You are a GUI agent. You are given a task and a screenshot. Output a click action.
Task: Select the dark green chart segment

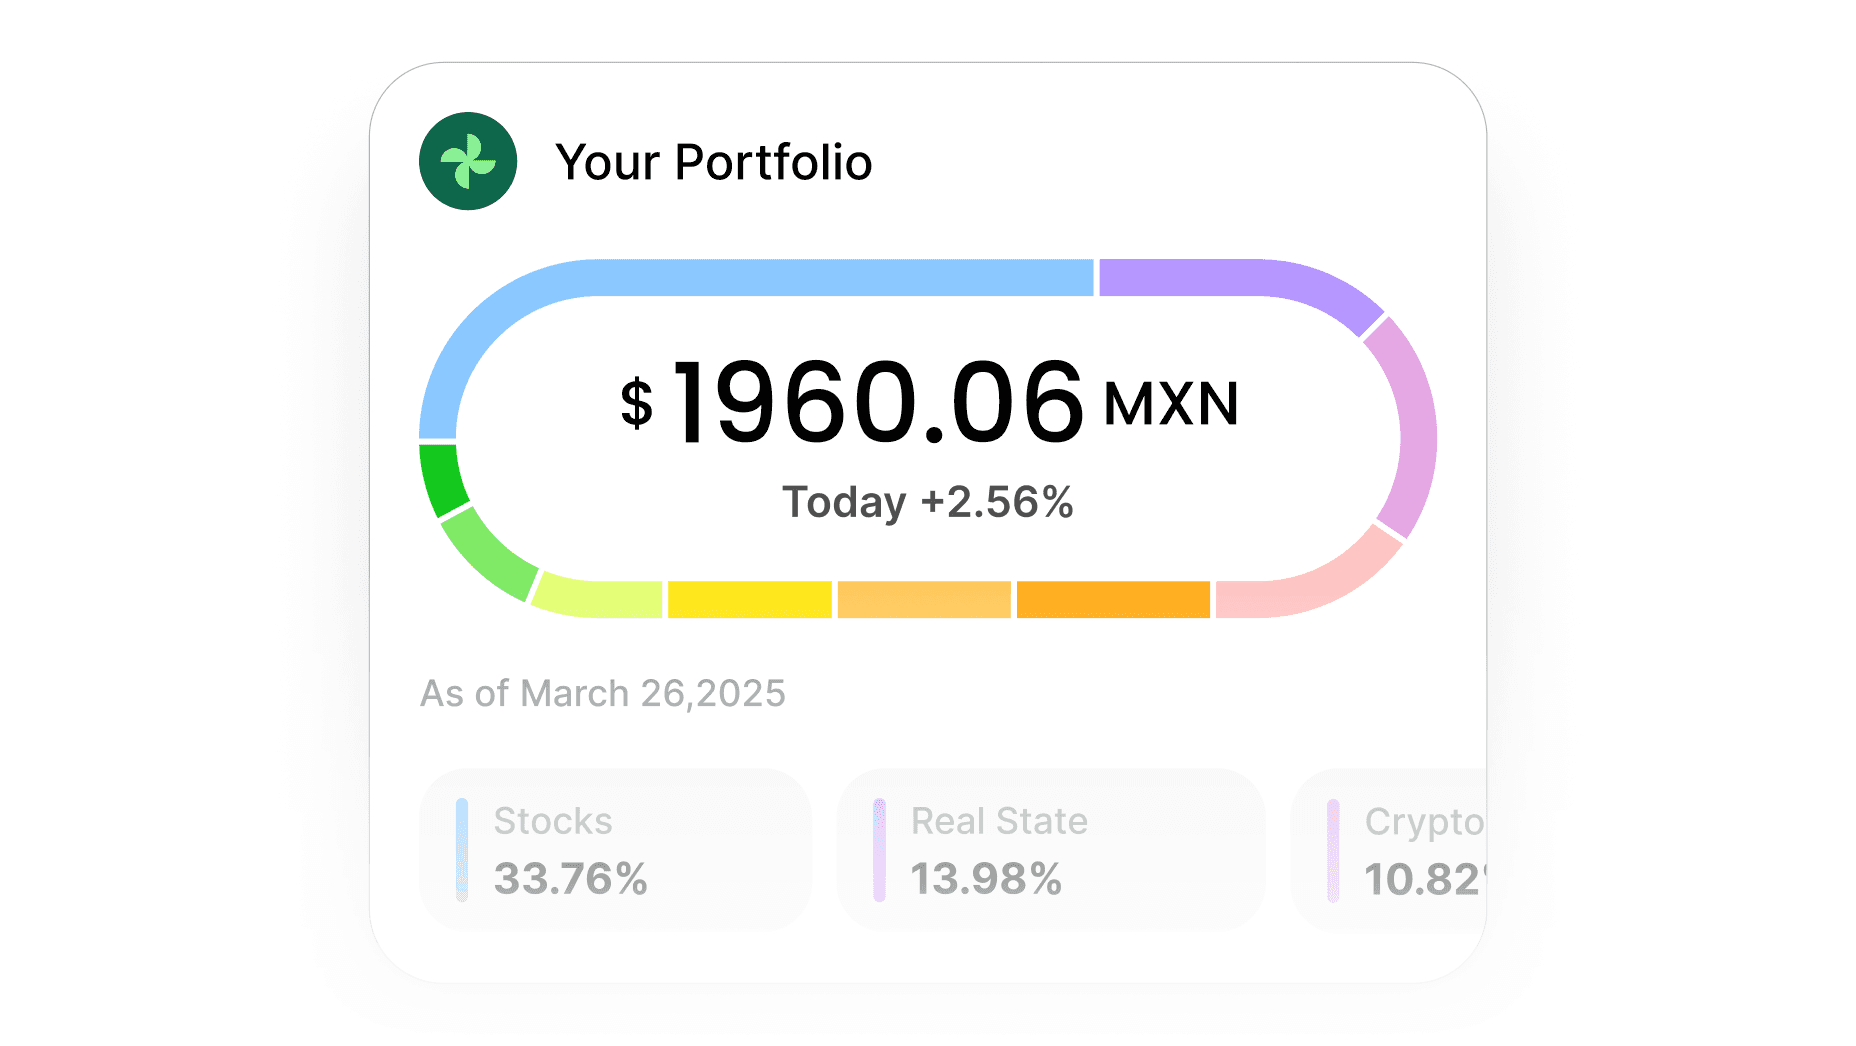(441, 480)
